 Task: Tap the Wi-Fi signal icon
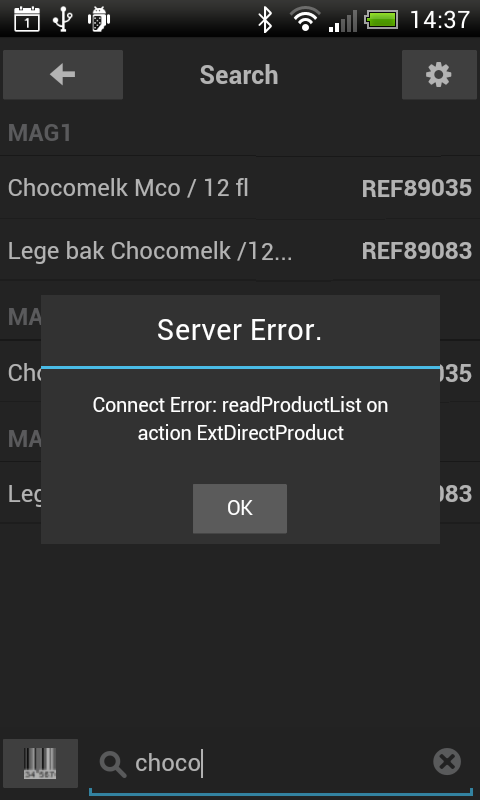305,19
